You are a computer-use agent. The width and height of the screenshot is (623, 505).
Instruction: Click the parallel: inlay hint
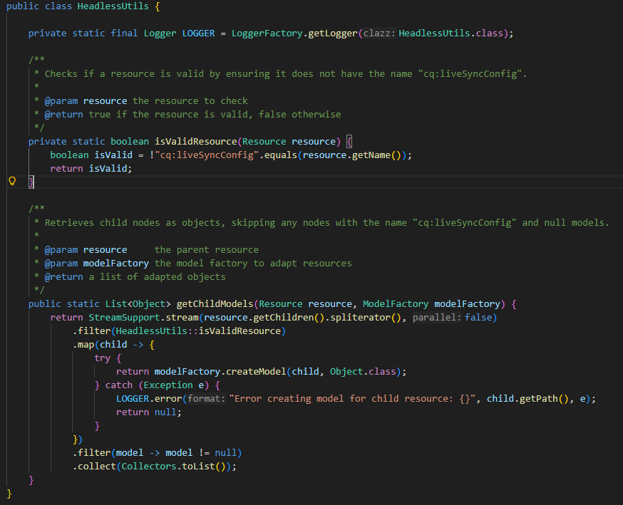pos(437,317)
